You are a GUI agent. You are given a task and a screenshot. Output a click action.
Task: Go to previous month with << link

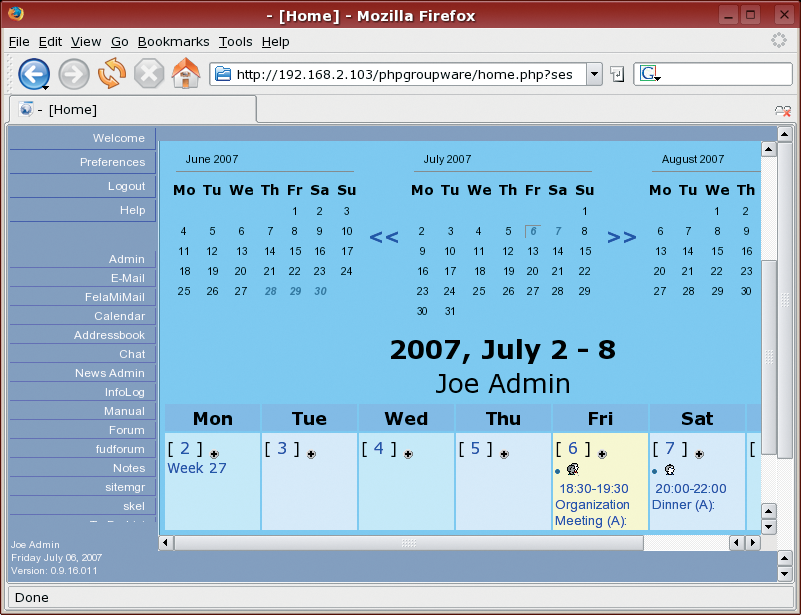pos(384,237)
